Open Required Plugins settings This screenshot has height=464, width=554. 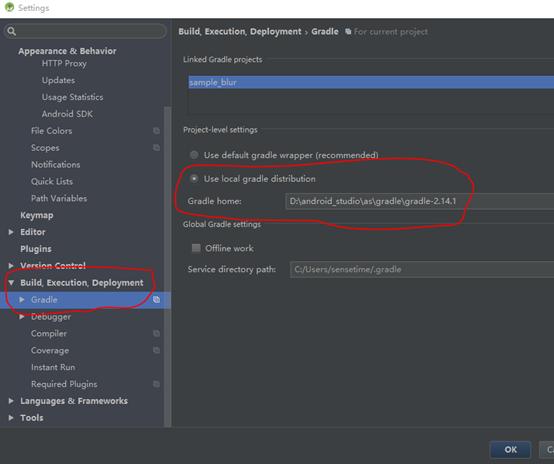point(64,384)
